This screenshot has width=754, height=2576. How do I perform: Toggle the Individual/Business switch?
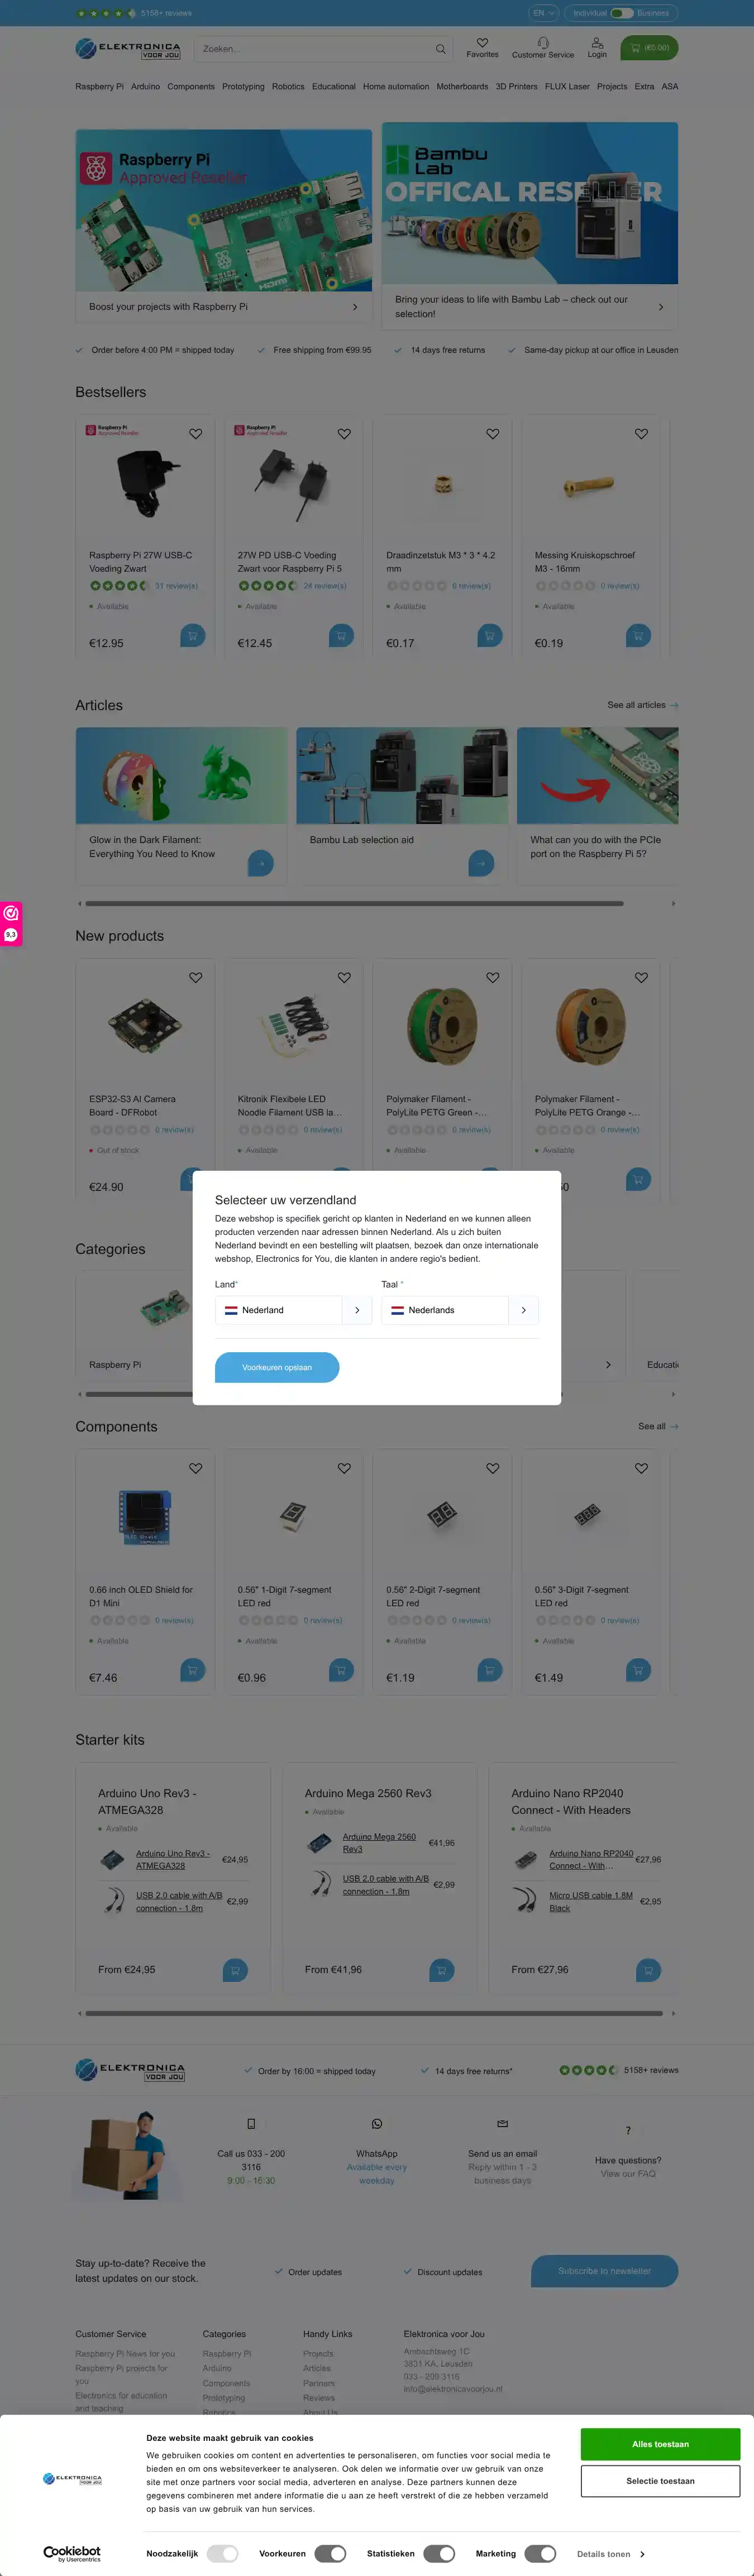[x=622, y=13]
